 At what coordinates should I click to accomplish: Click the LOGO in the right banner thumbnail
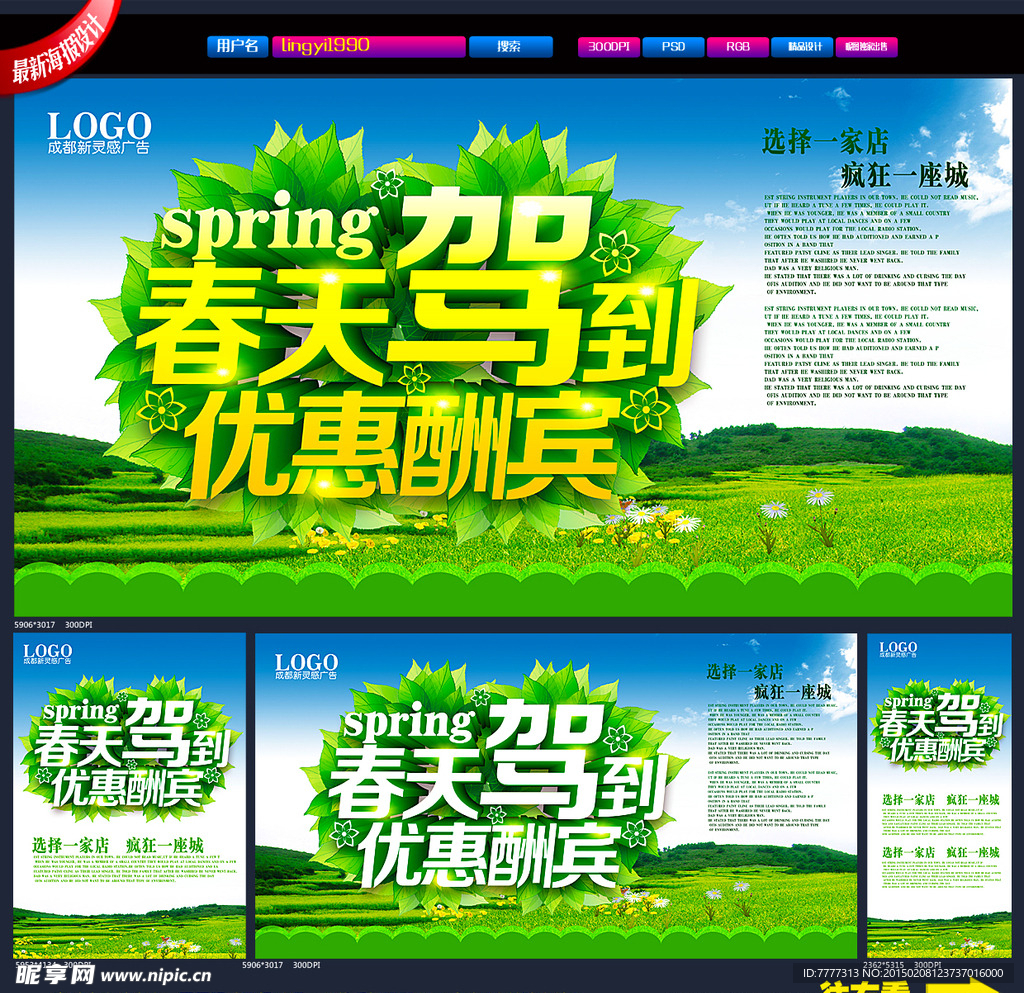[898, 646]
